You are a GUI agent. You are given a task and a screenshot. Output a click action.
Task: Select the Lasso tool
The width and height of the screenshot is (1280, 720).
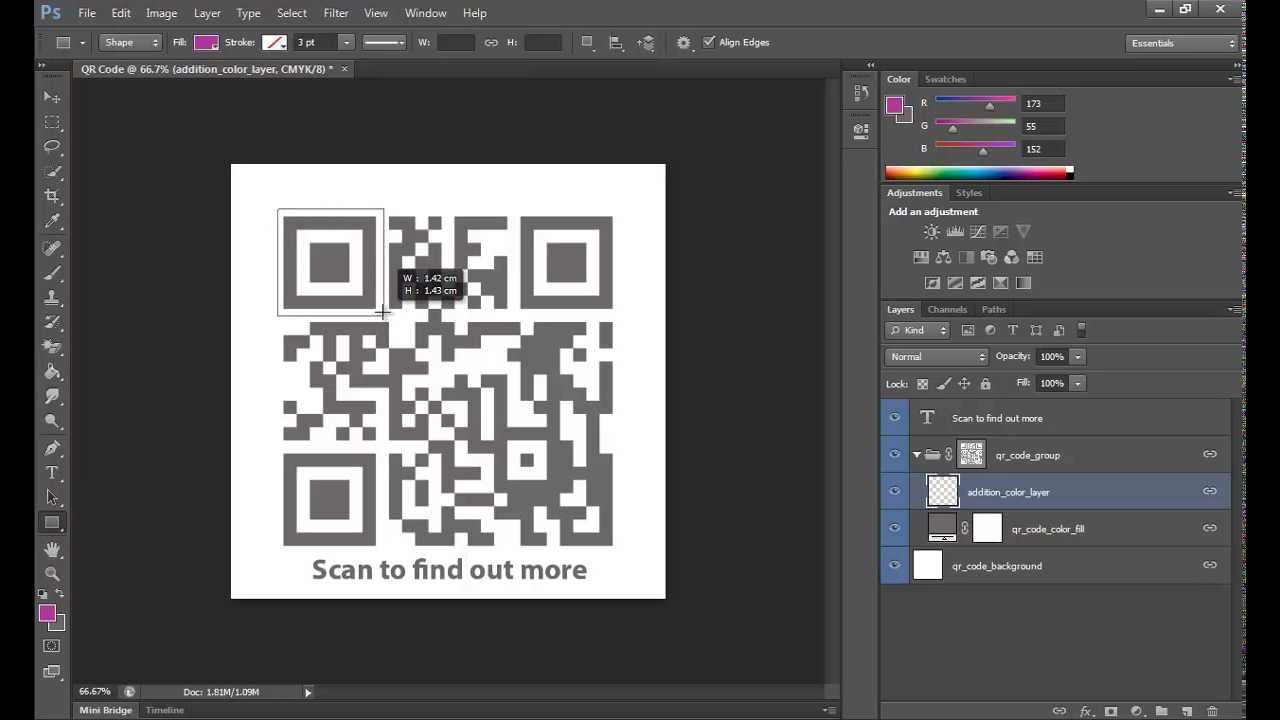tap(52, 147)
